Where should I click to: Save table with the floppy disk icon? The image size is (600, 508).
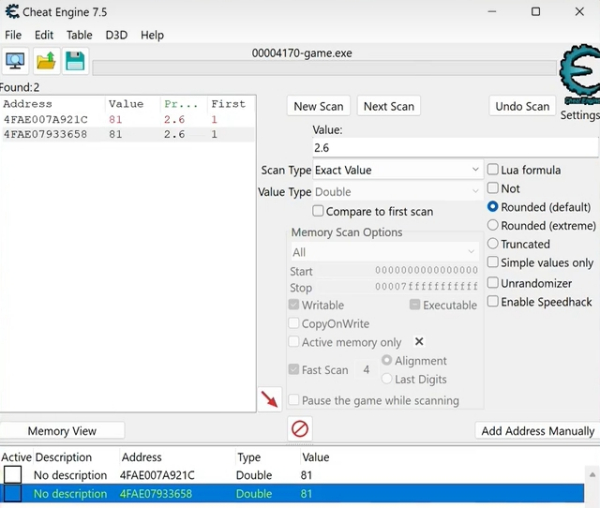[x=75, y=61]
